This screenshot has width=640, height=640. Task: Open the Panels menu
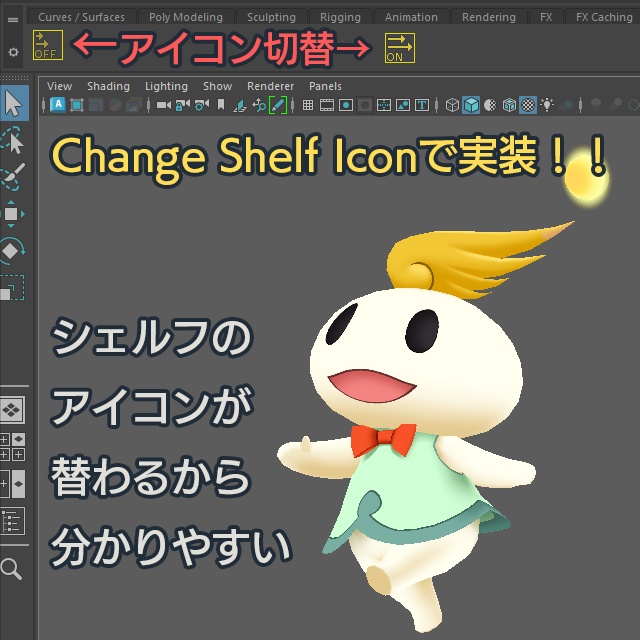coord(325,86)
